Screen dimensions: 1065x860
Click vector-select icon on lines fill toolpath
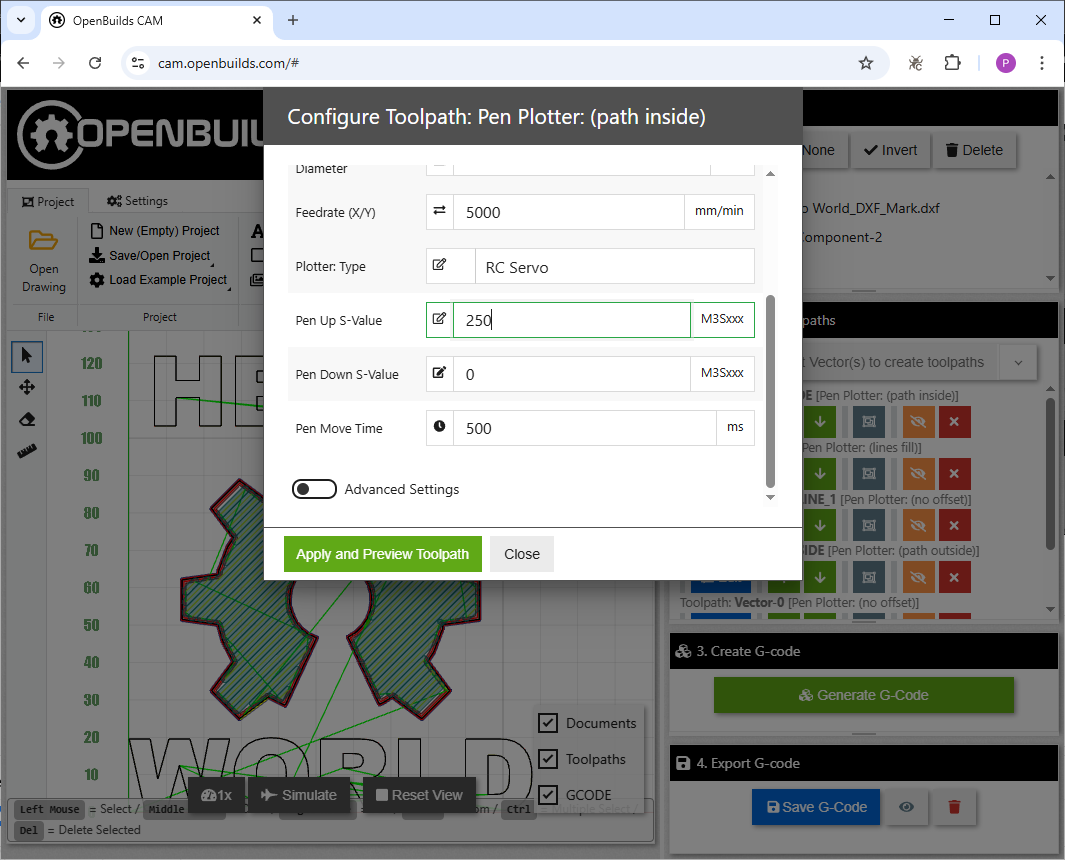point(869,473)
